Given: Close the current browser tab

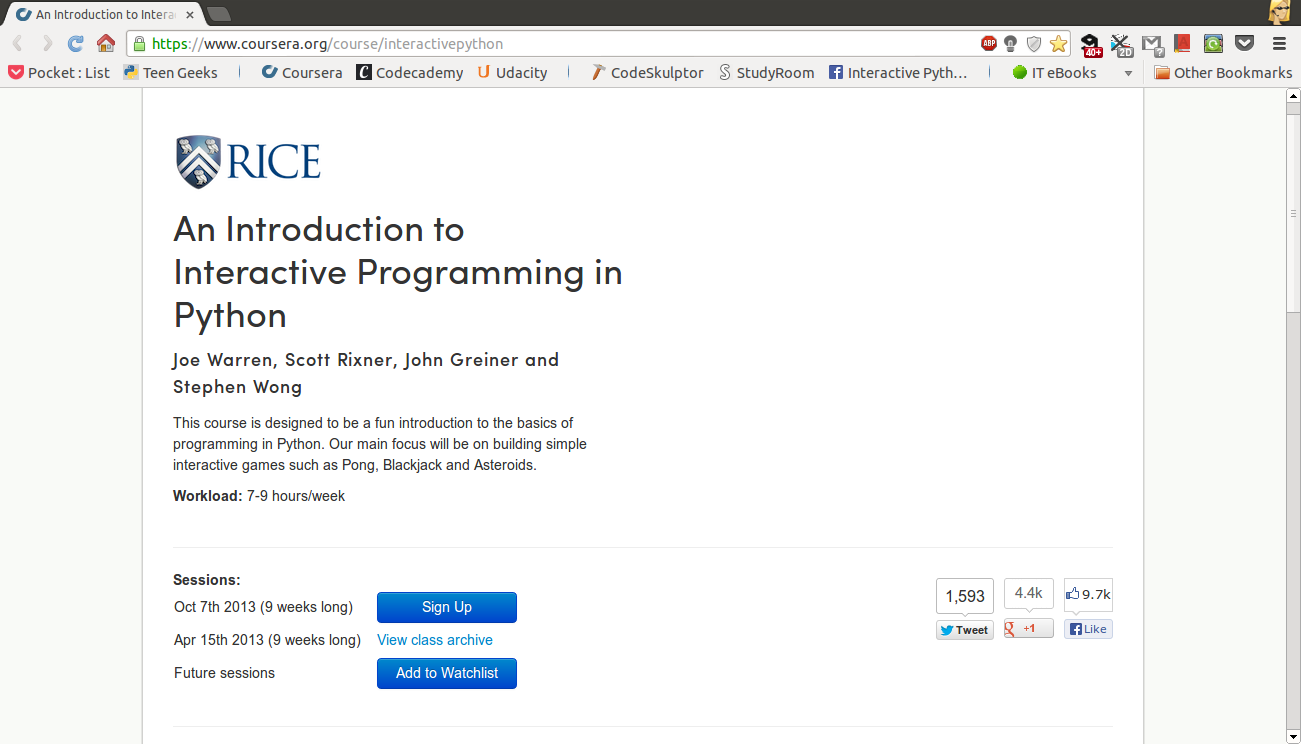Looking at the screenshot, I should tap(190, 15).
